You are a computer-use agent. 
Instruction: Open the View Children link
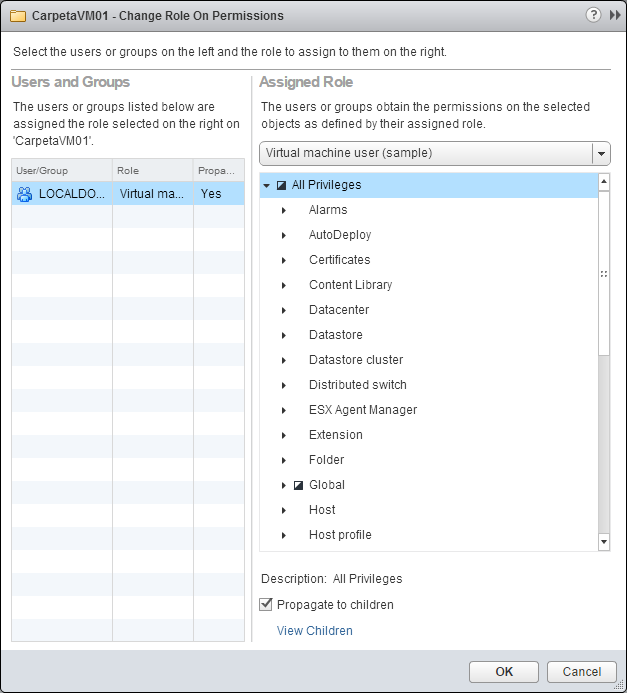click(315, 631)
